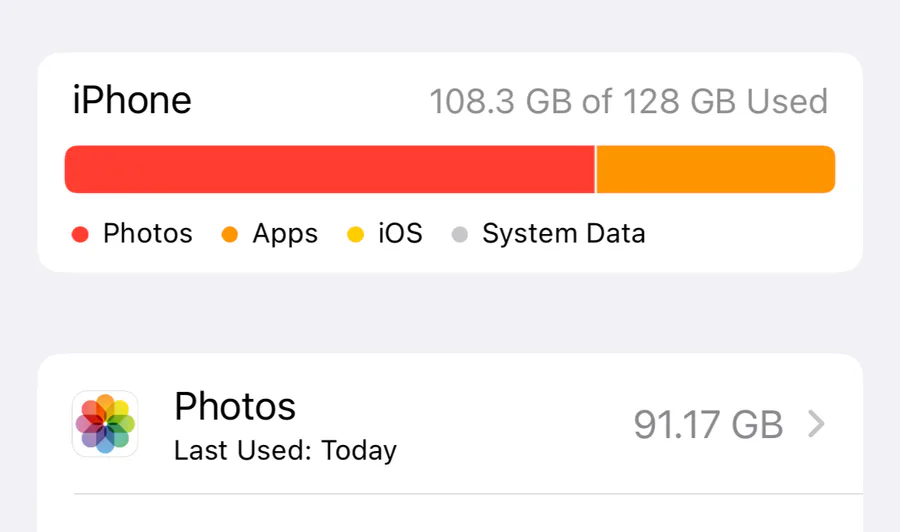Select the Photos storage row title

235,406
